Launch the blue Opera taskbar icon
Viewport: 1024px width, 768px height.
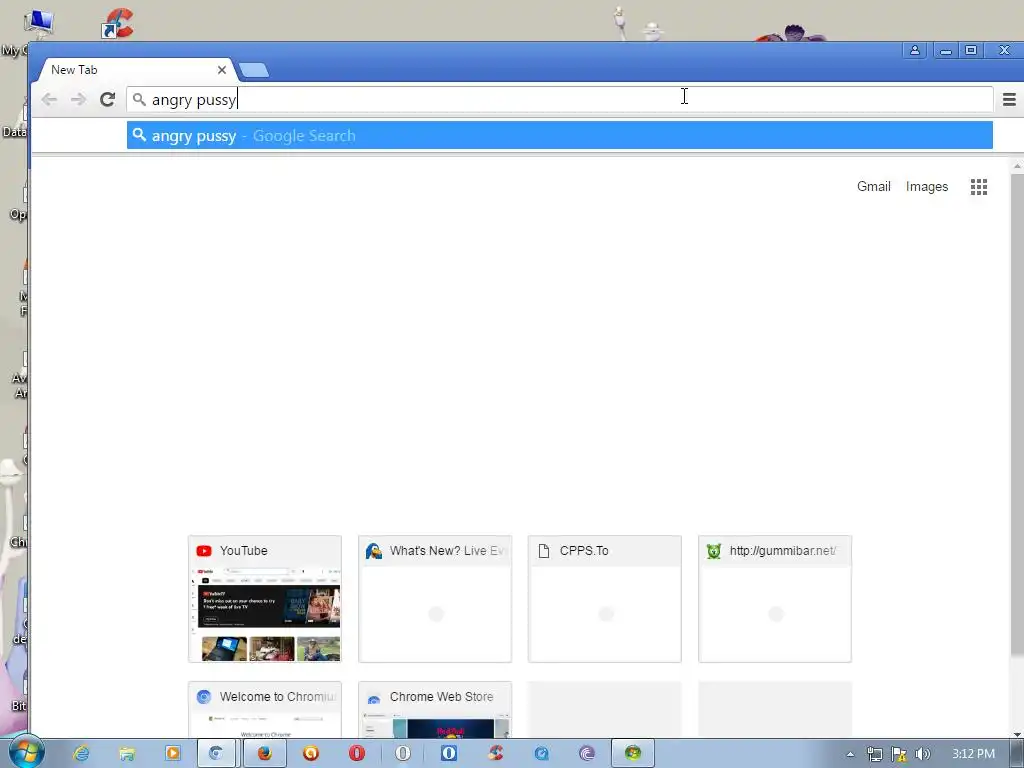(449, 754)
